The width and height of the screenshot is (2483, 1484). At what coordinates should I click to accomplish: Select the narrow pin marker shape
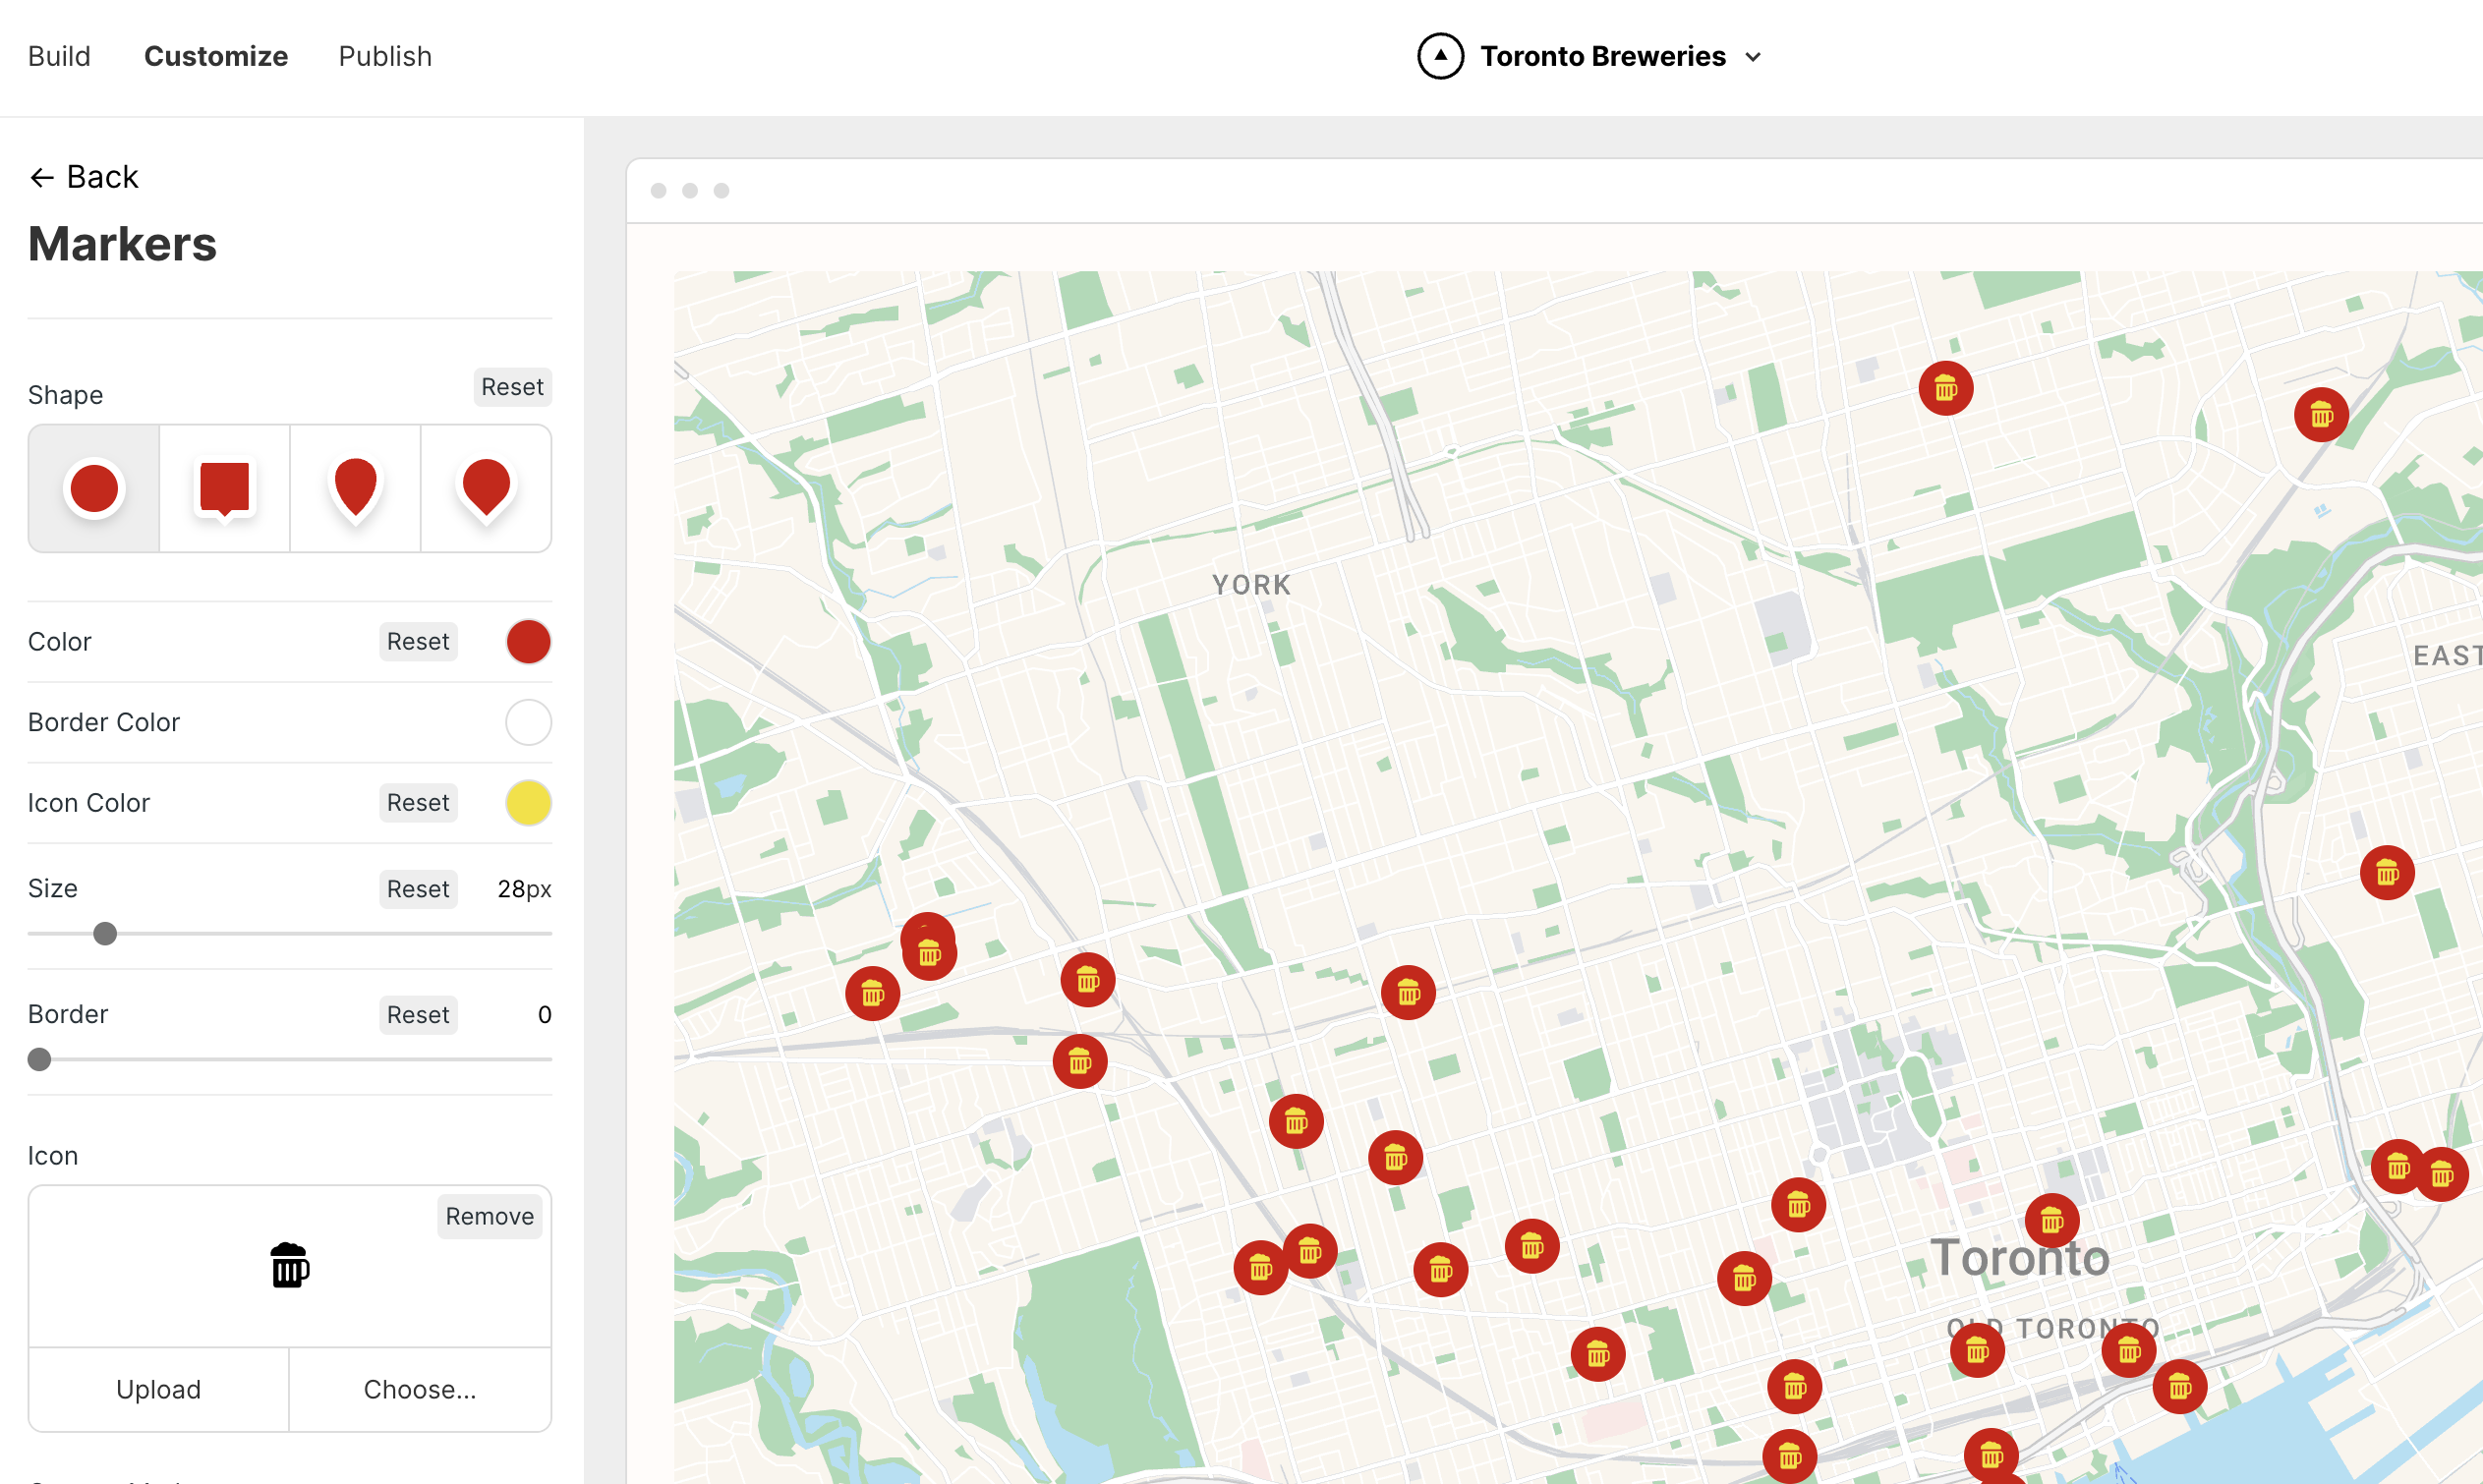click(355, 489)
